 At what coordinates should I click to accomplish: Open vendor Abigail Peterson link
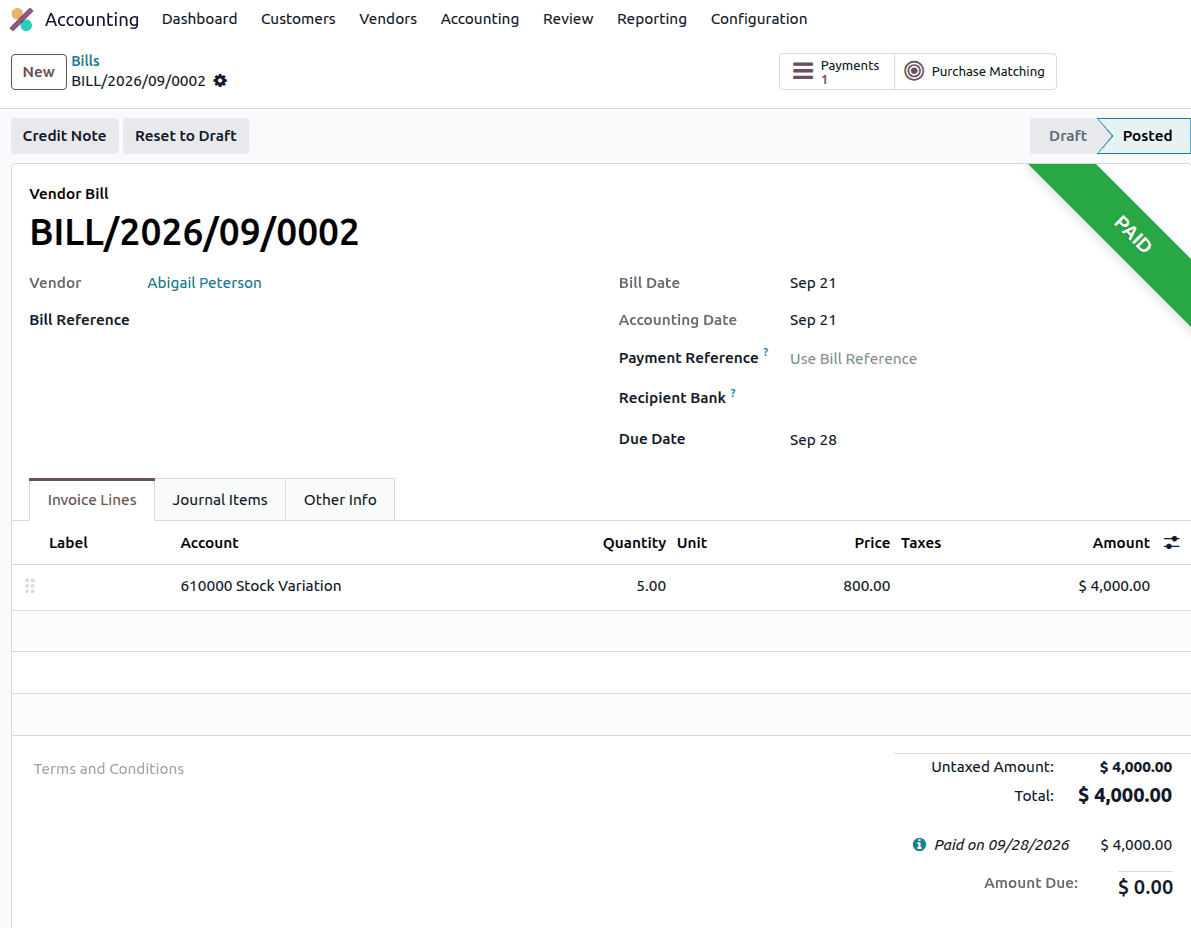tap(204, 283)
